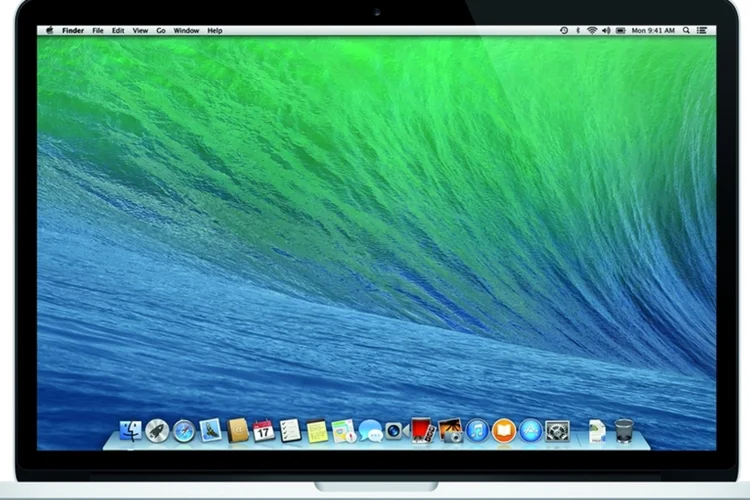Click the volume speaker icon
The height and width of the screenshot is (500, 750).
tap(606, 30)
